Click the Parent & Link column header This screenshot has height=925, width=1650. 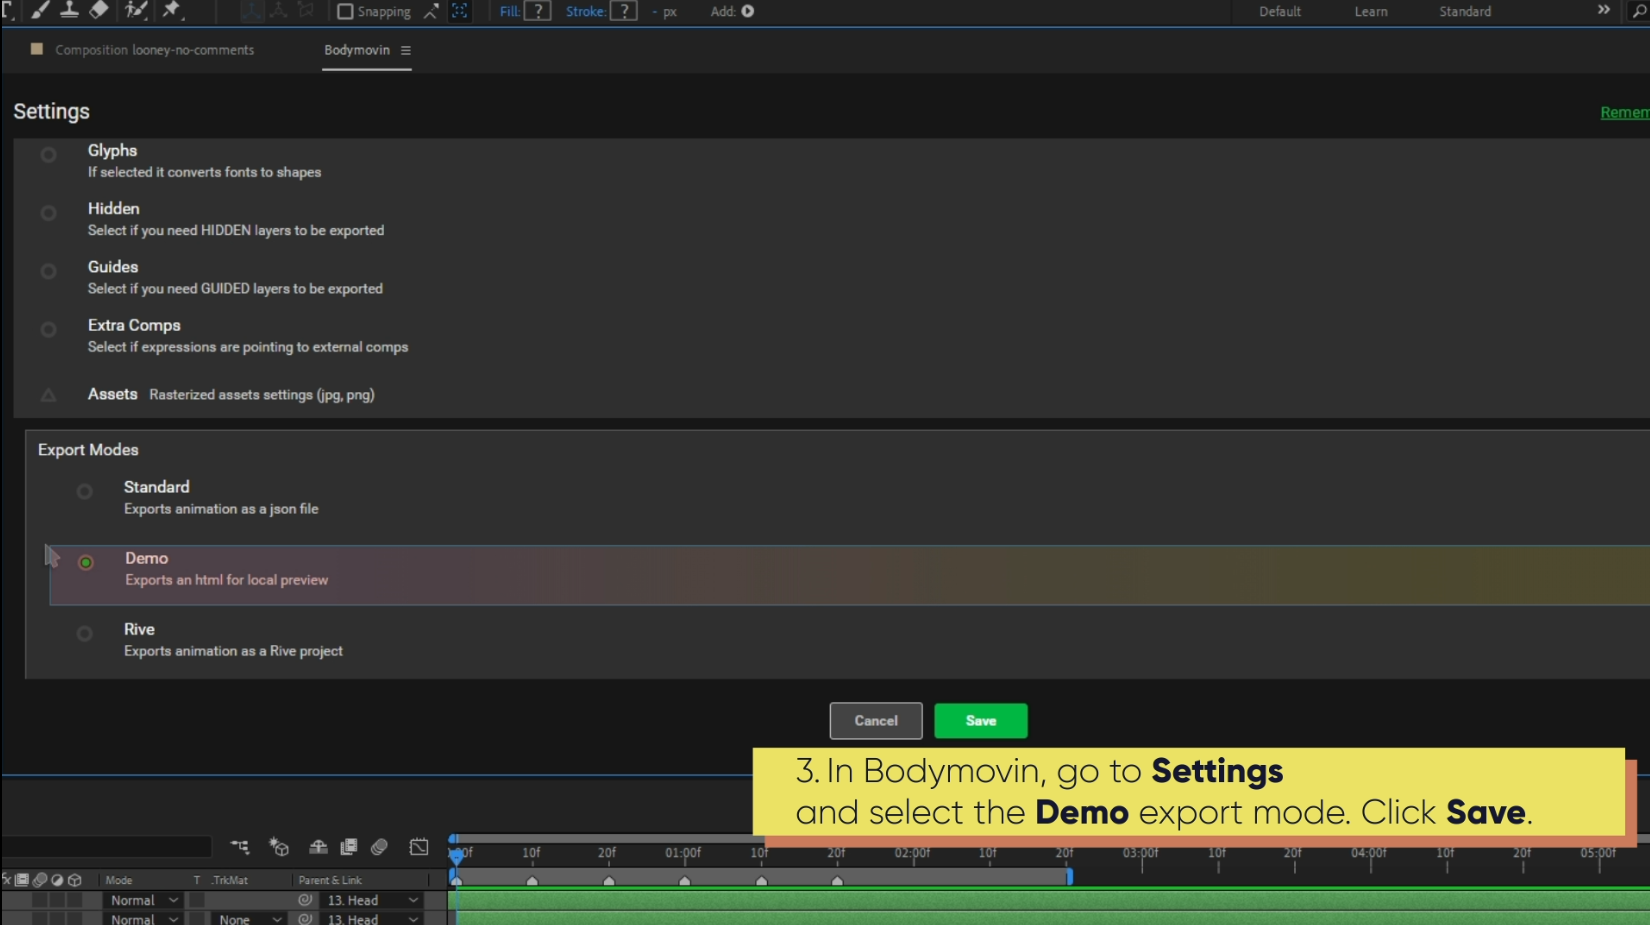coord(330,880)
